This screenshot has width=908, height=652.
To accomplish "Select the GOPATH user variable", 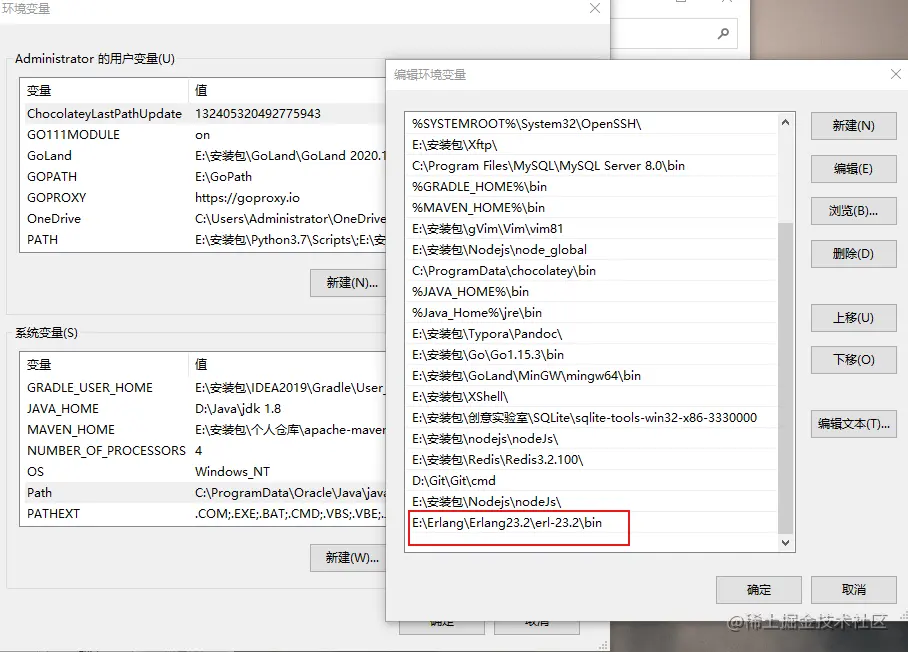I will 203,177.
